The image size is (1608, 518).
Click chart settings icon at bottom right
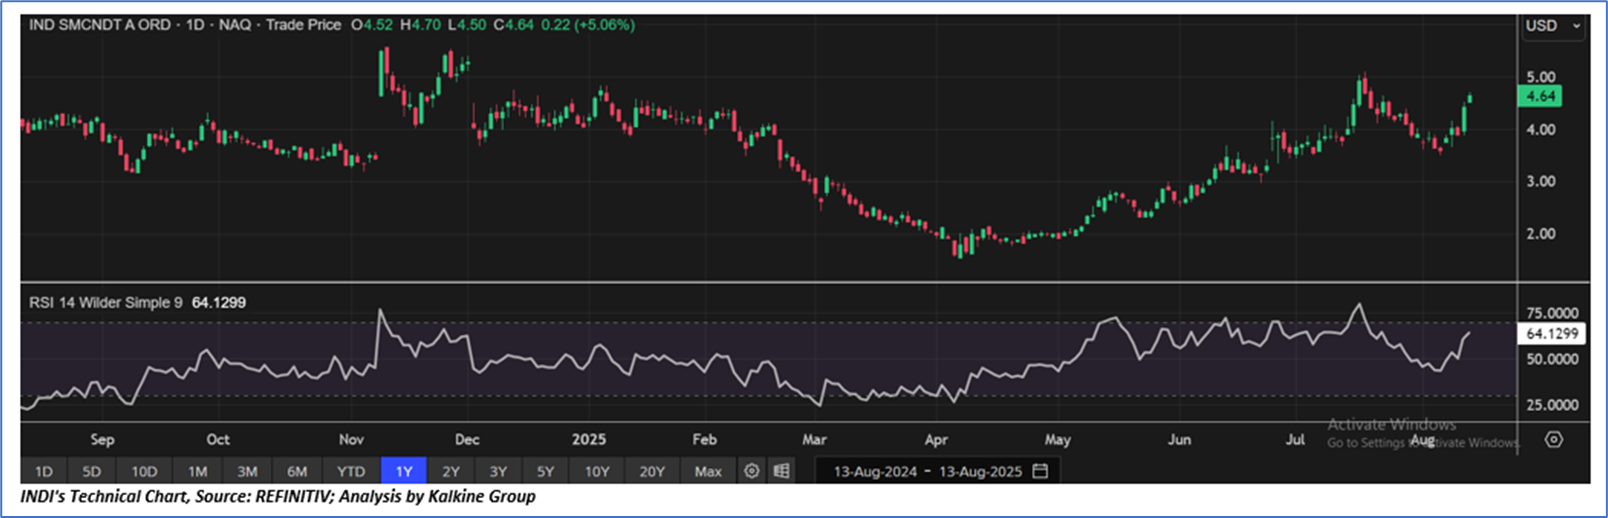point(1553,439)
